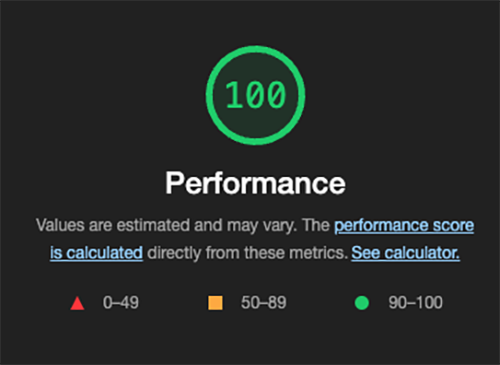Click the 50–89 legend range label
Image resolution: width=500 pixels, height=365 pixels.
tap(264, 303)
